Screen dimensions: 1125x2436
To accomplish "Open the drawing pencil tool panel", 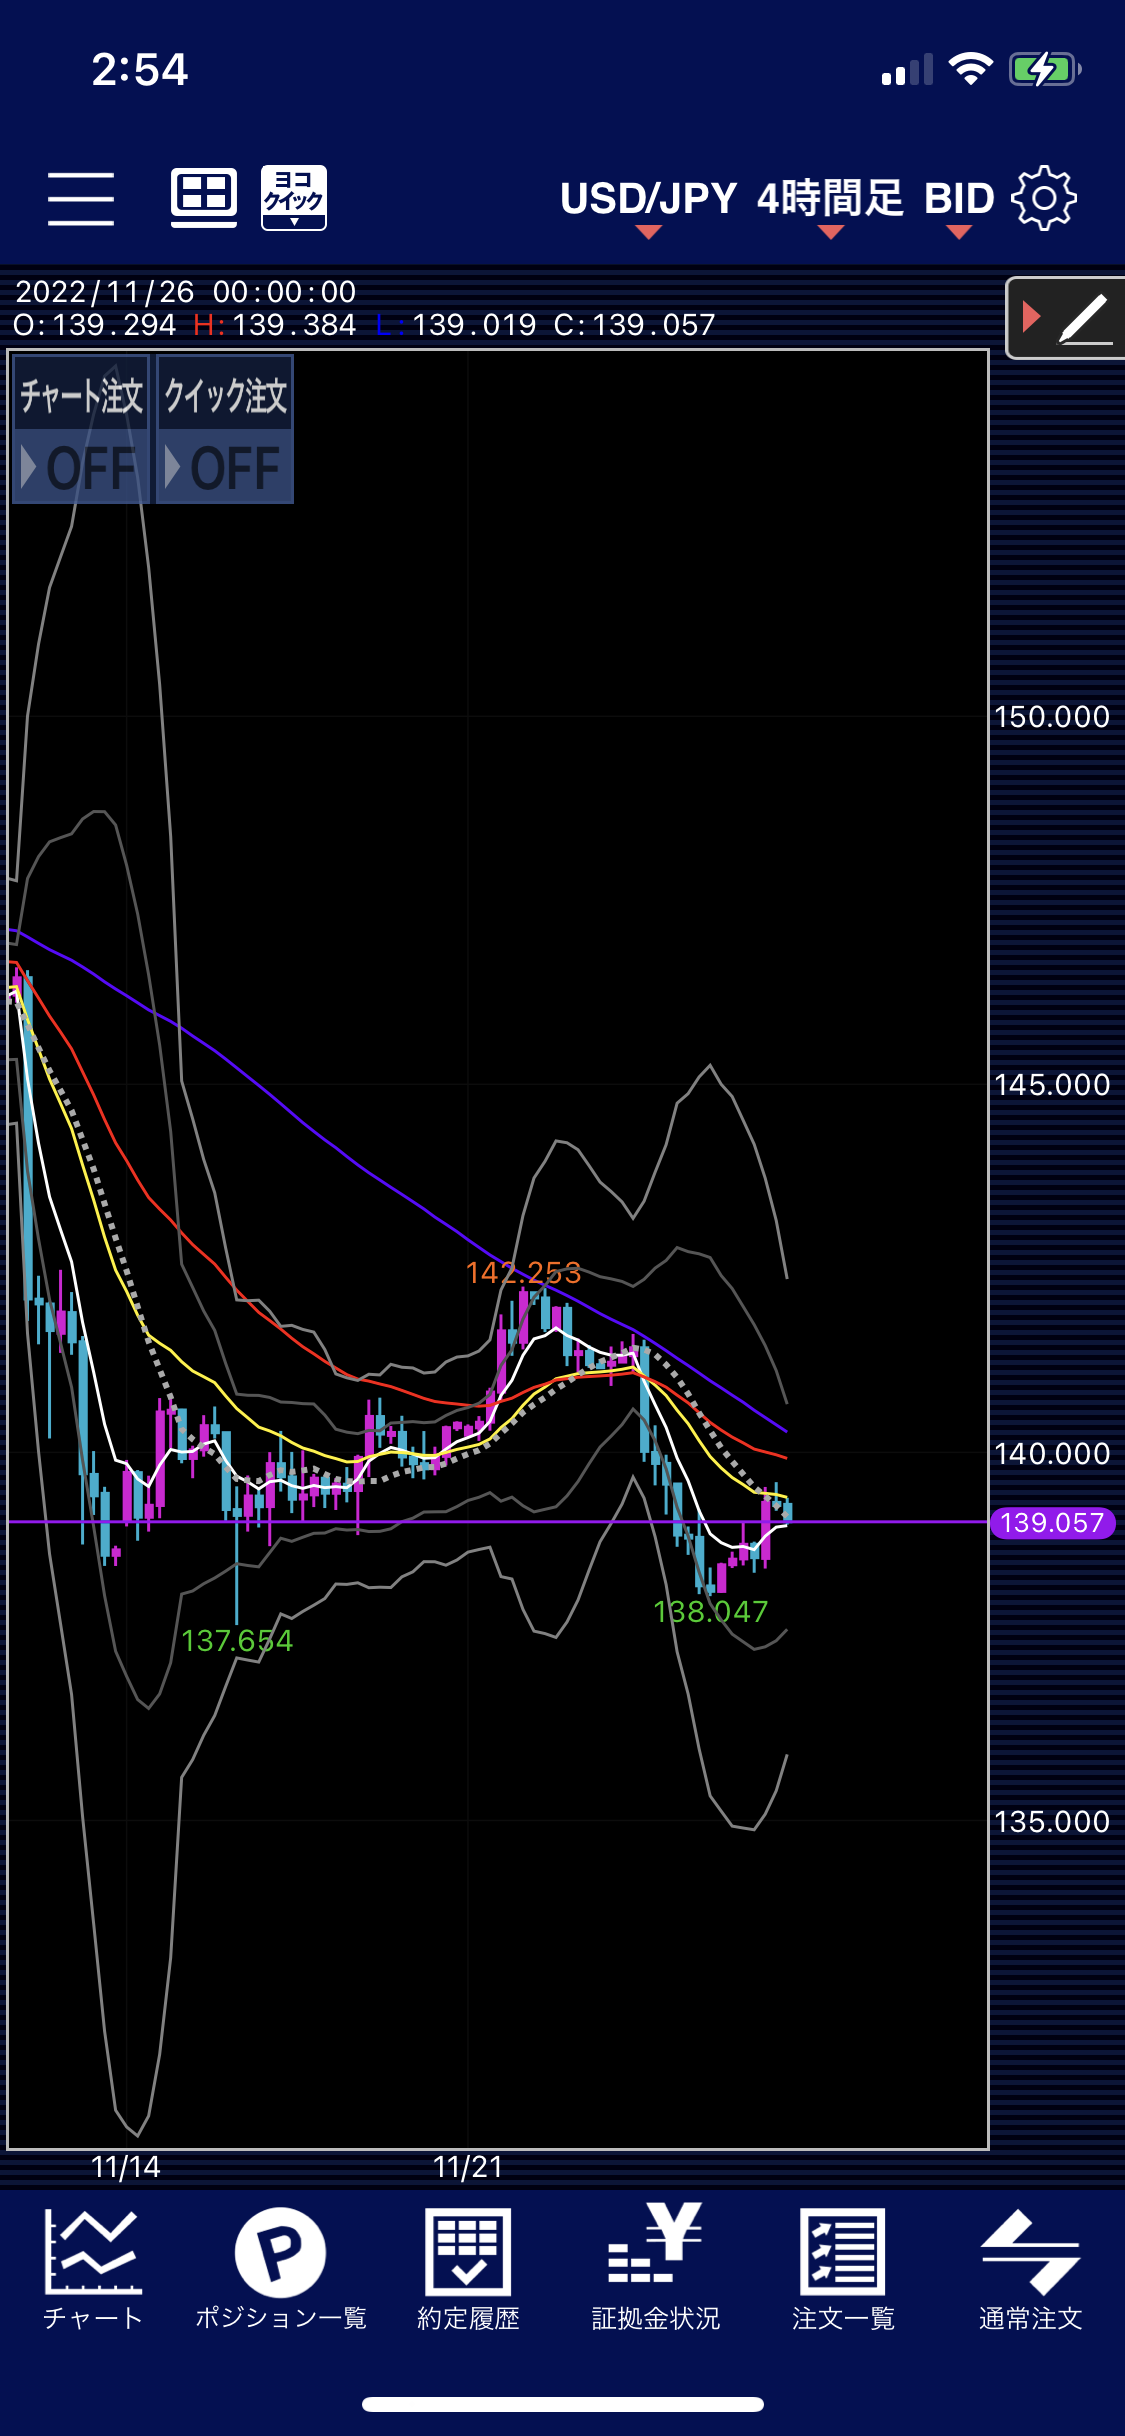I will tap(1066, 318).
